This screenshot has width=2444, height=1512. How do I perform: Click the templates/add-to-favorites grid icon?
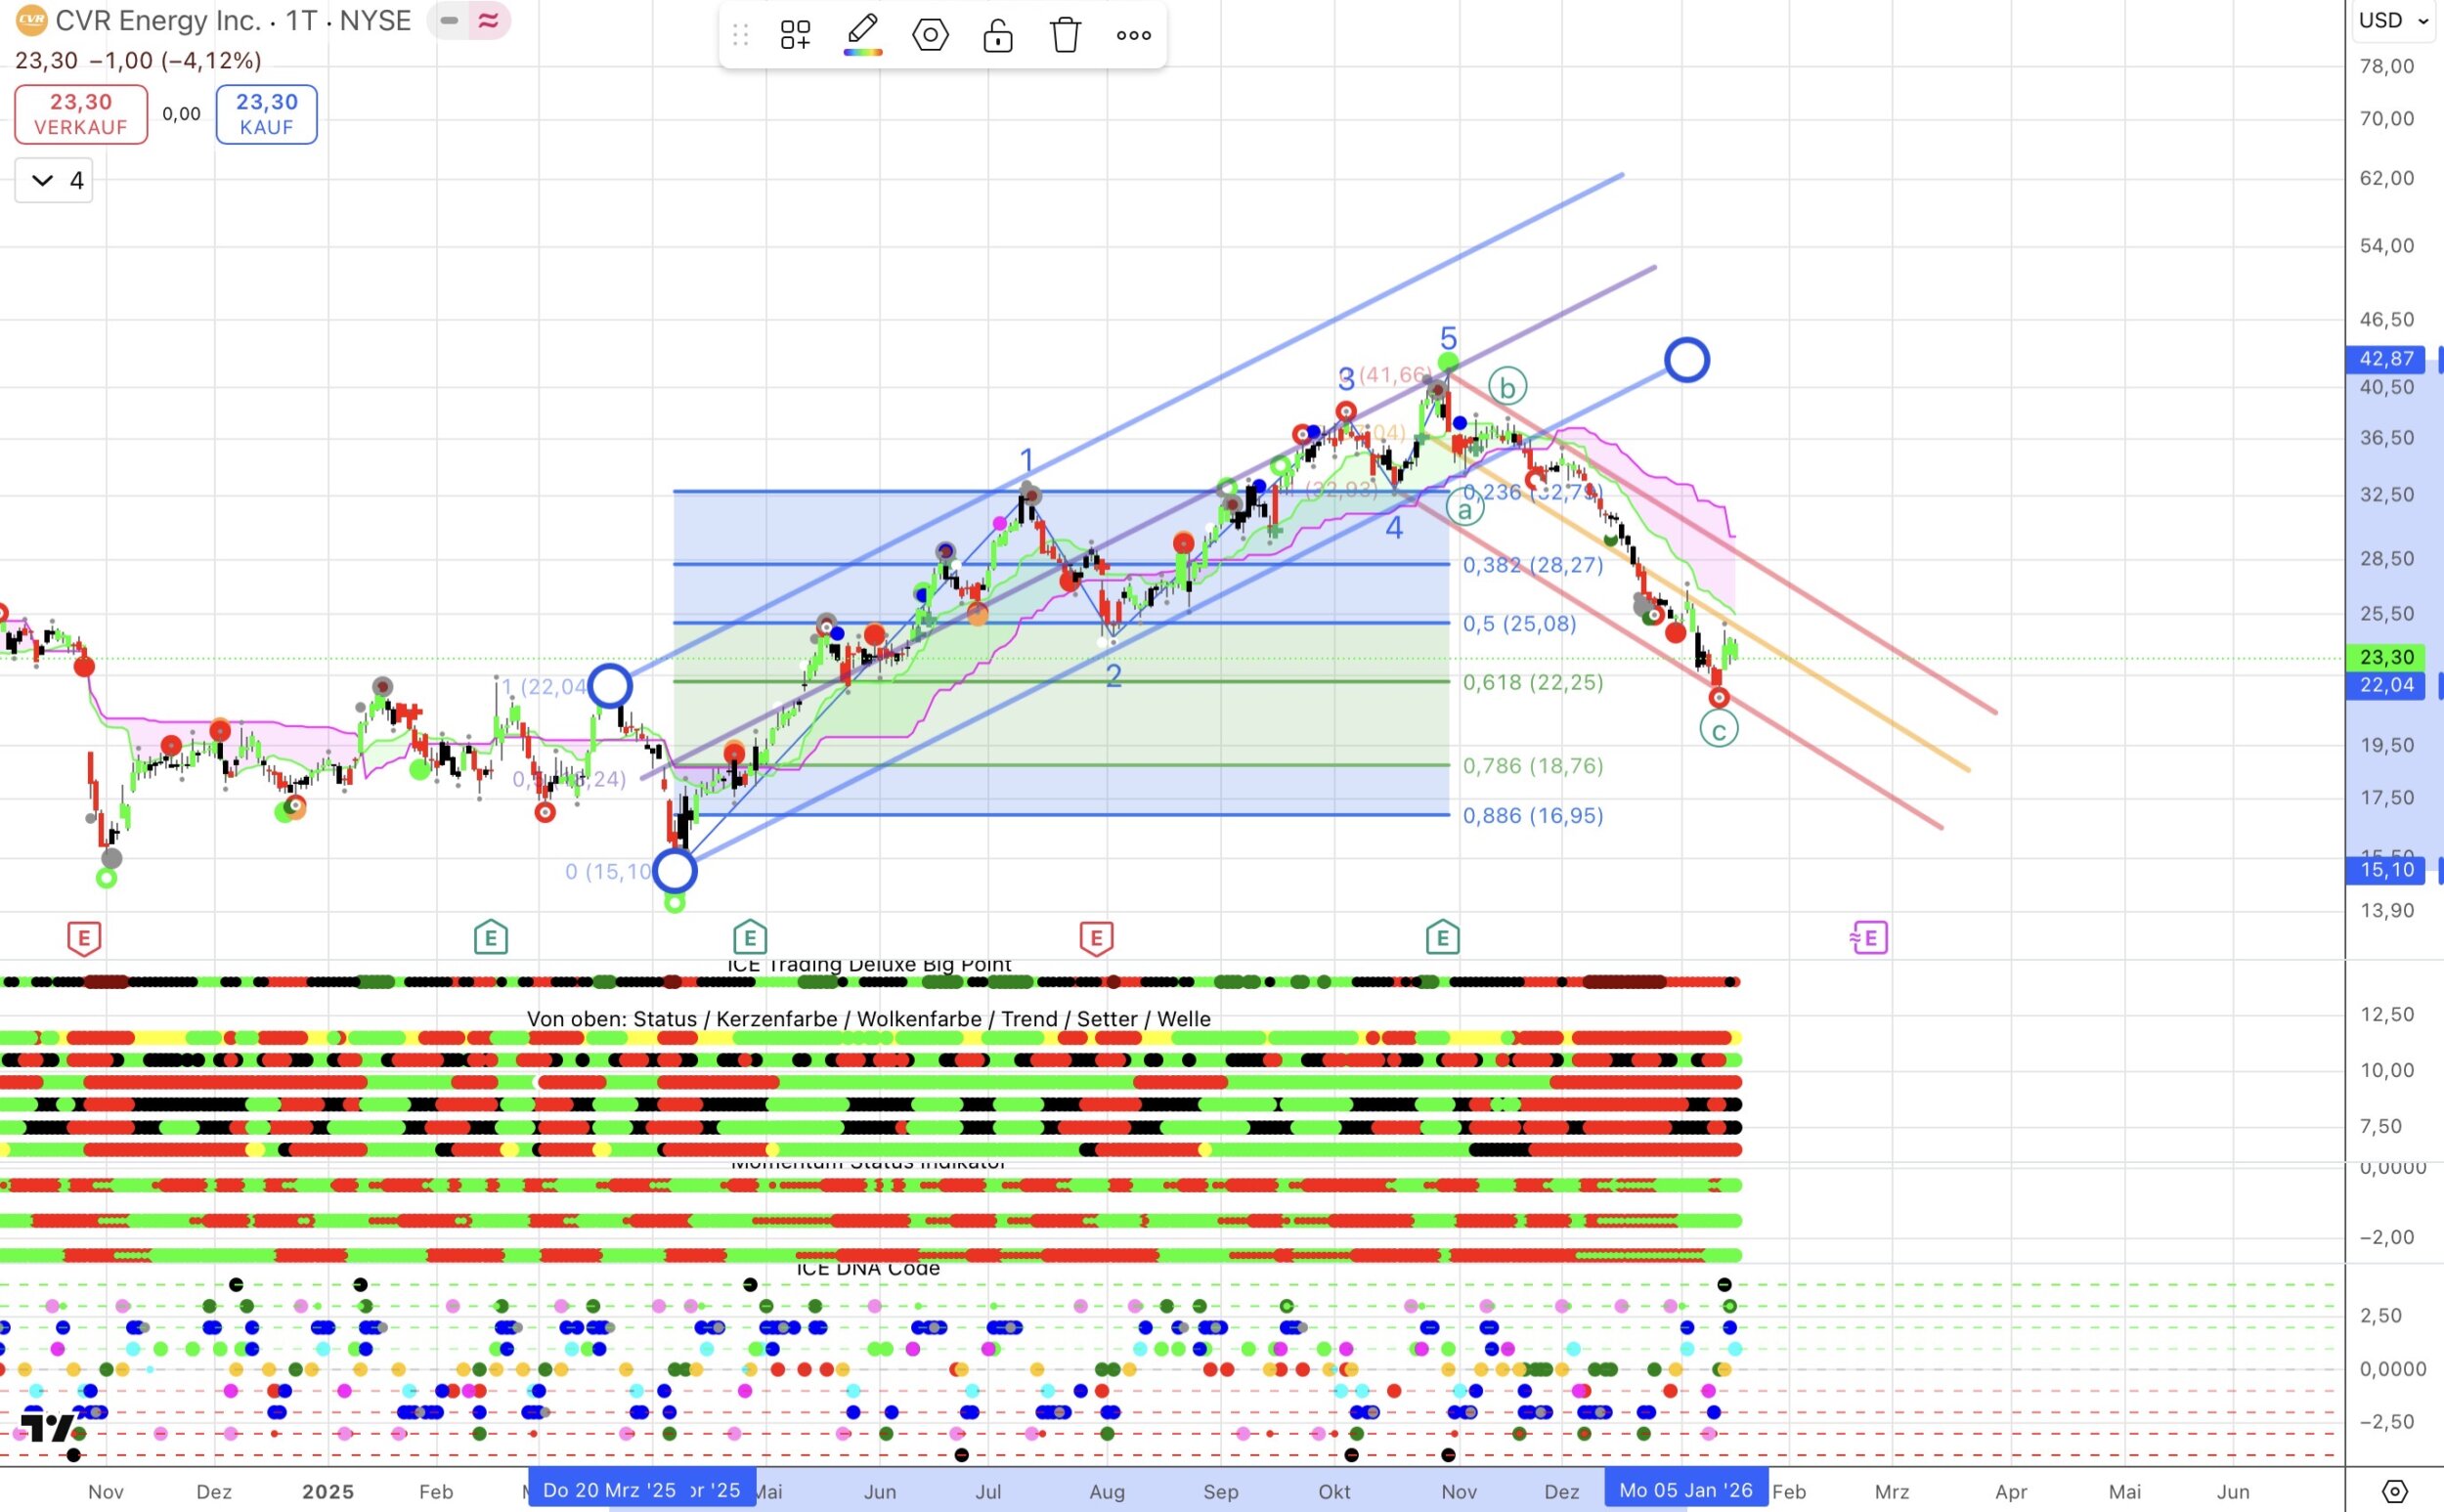(795, 35)
